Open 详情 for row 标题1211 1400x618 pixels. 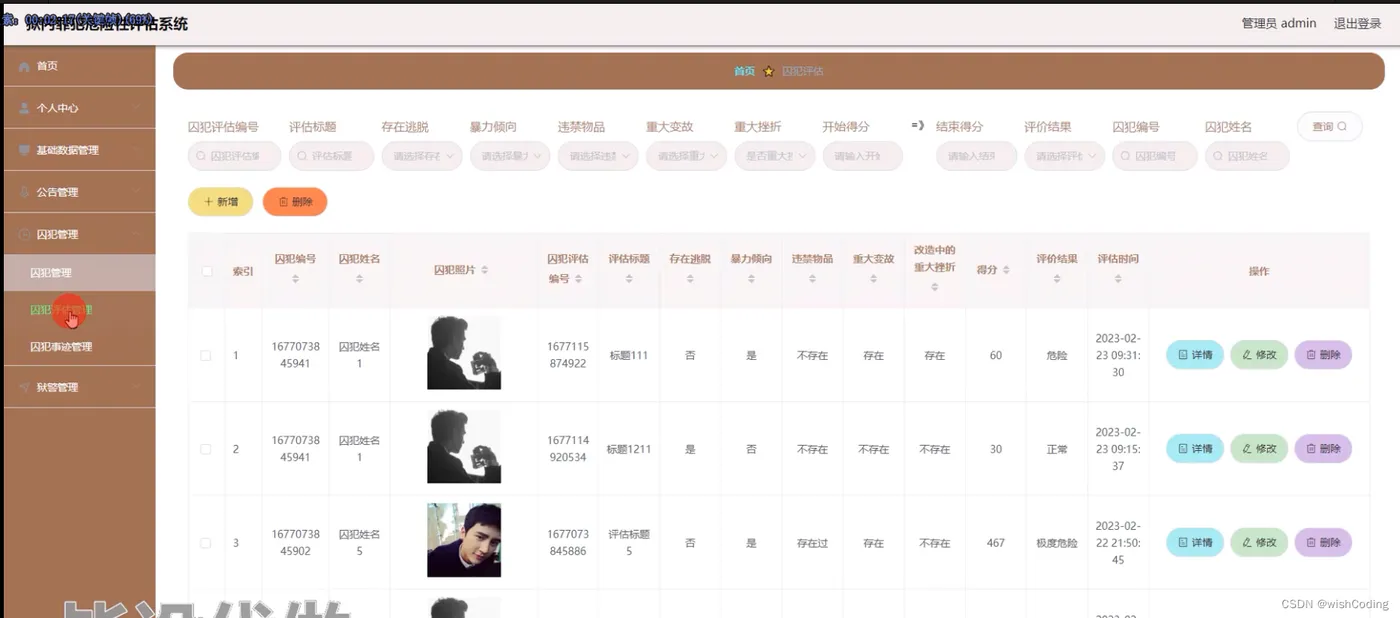click(1195, 449)
